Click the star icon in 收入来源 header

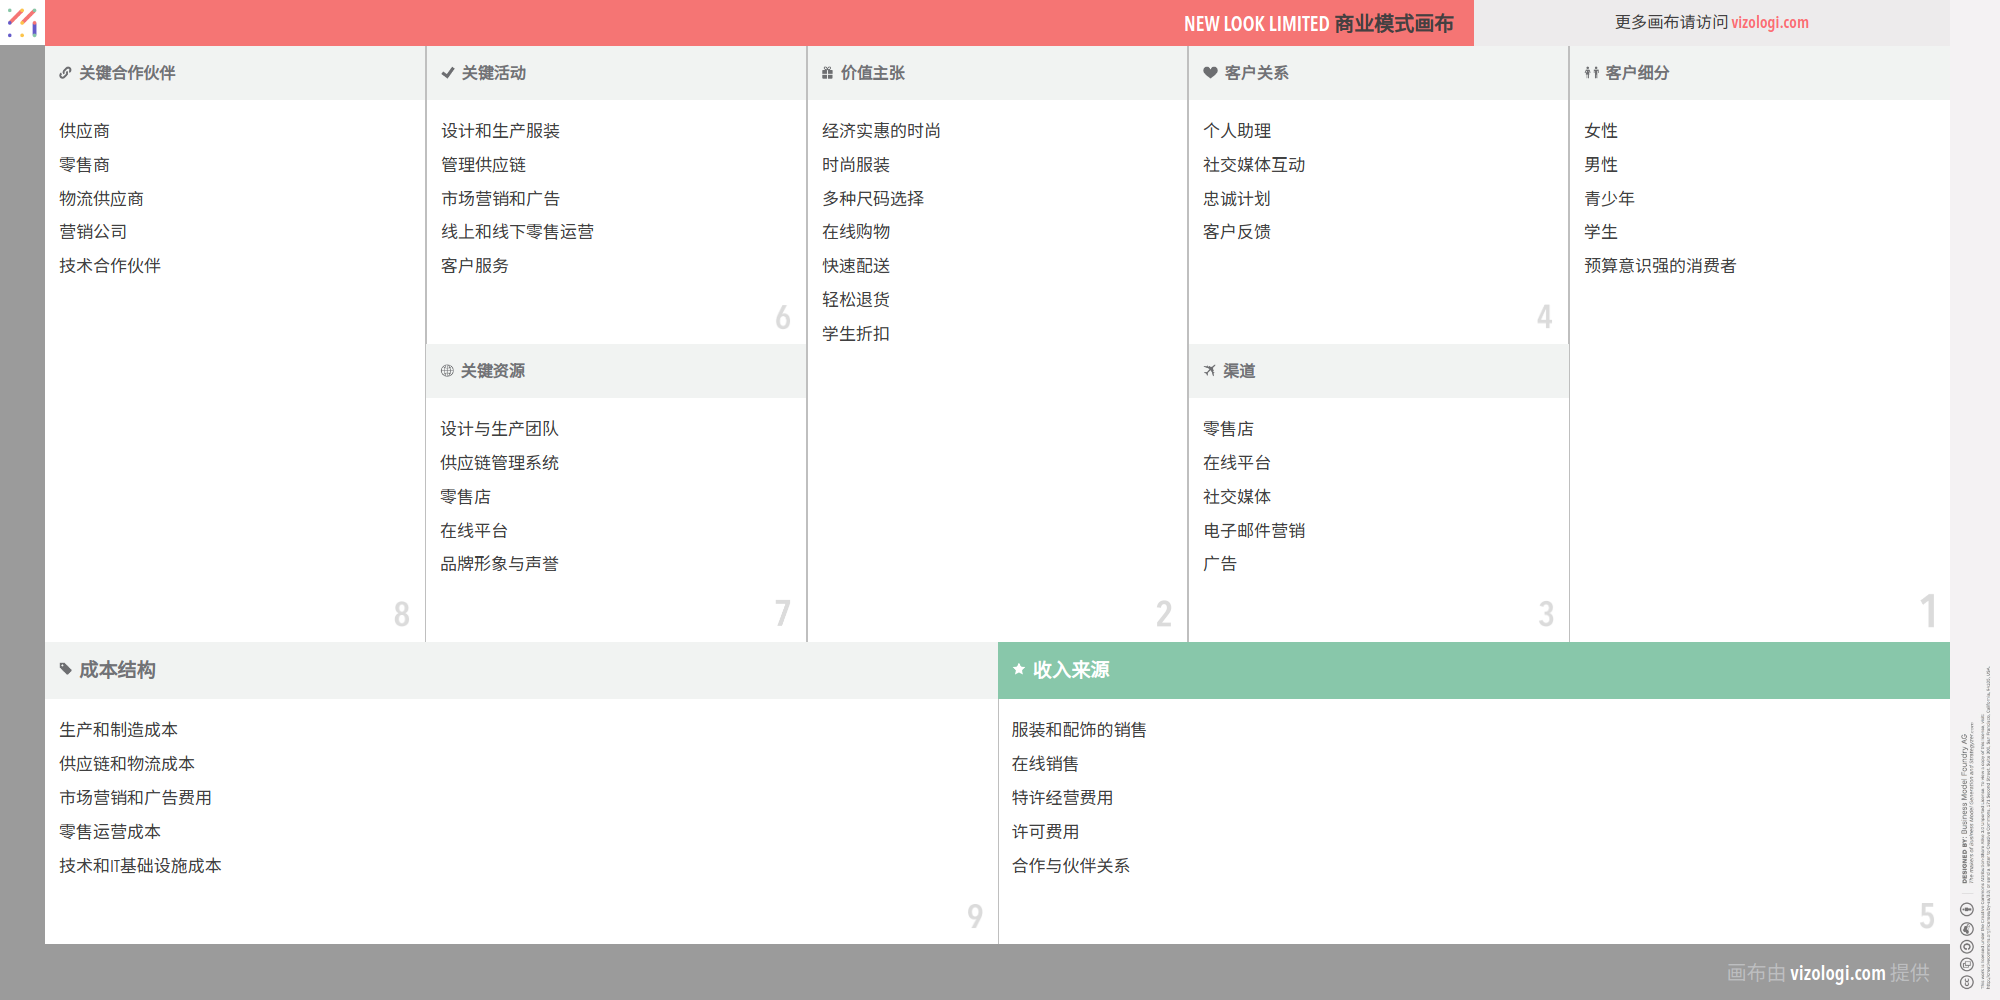[x=1018, y=668]
